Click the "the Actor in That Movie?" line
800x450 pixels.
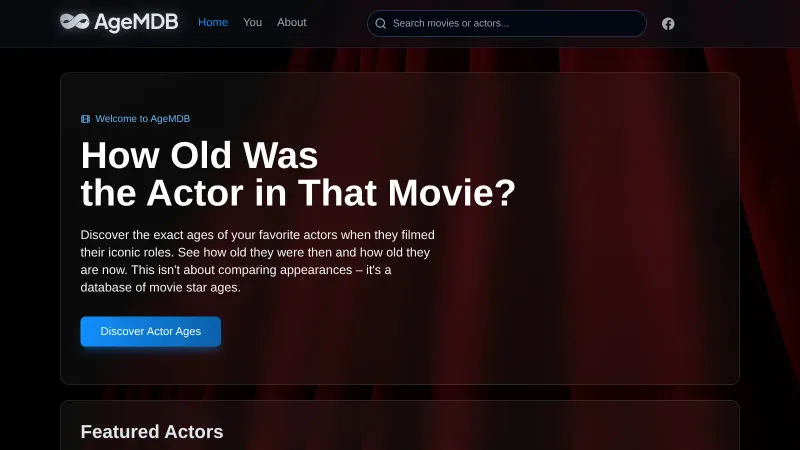pos(298,192)
